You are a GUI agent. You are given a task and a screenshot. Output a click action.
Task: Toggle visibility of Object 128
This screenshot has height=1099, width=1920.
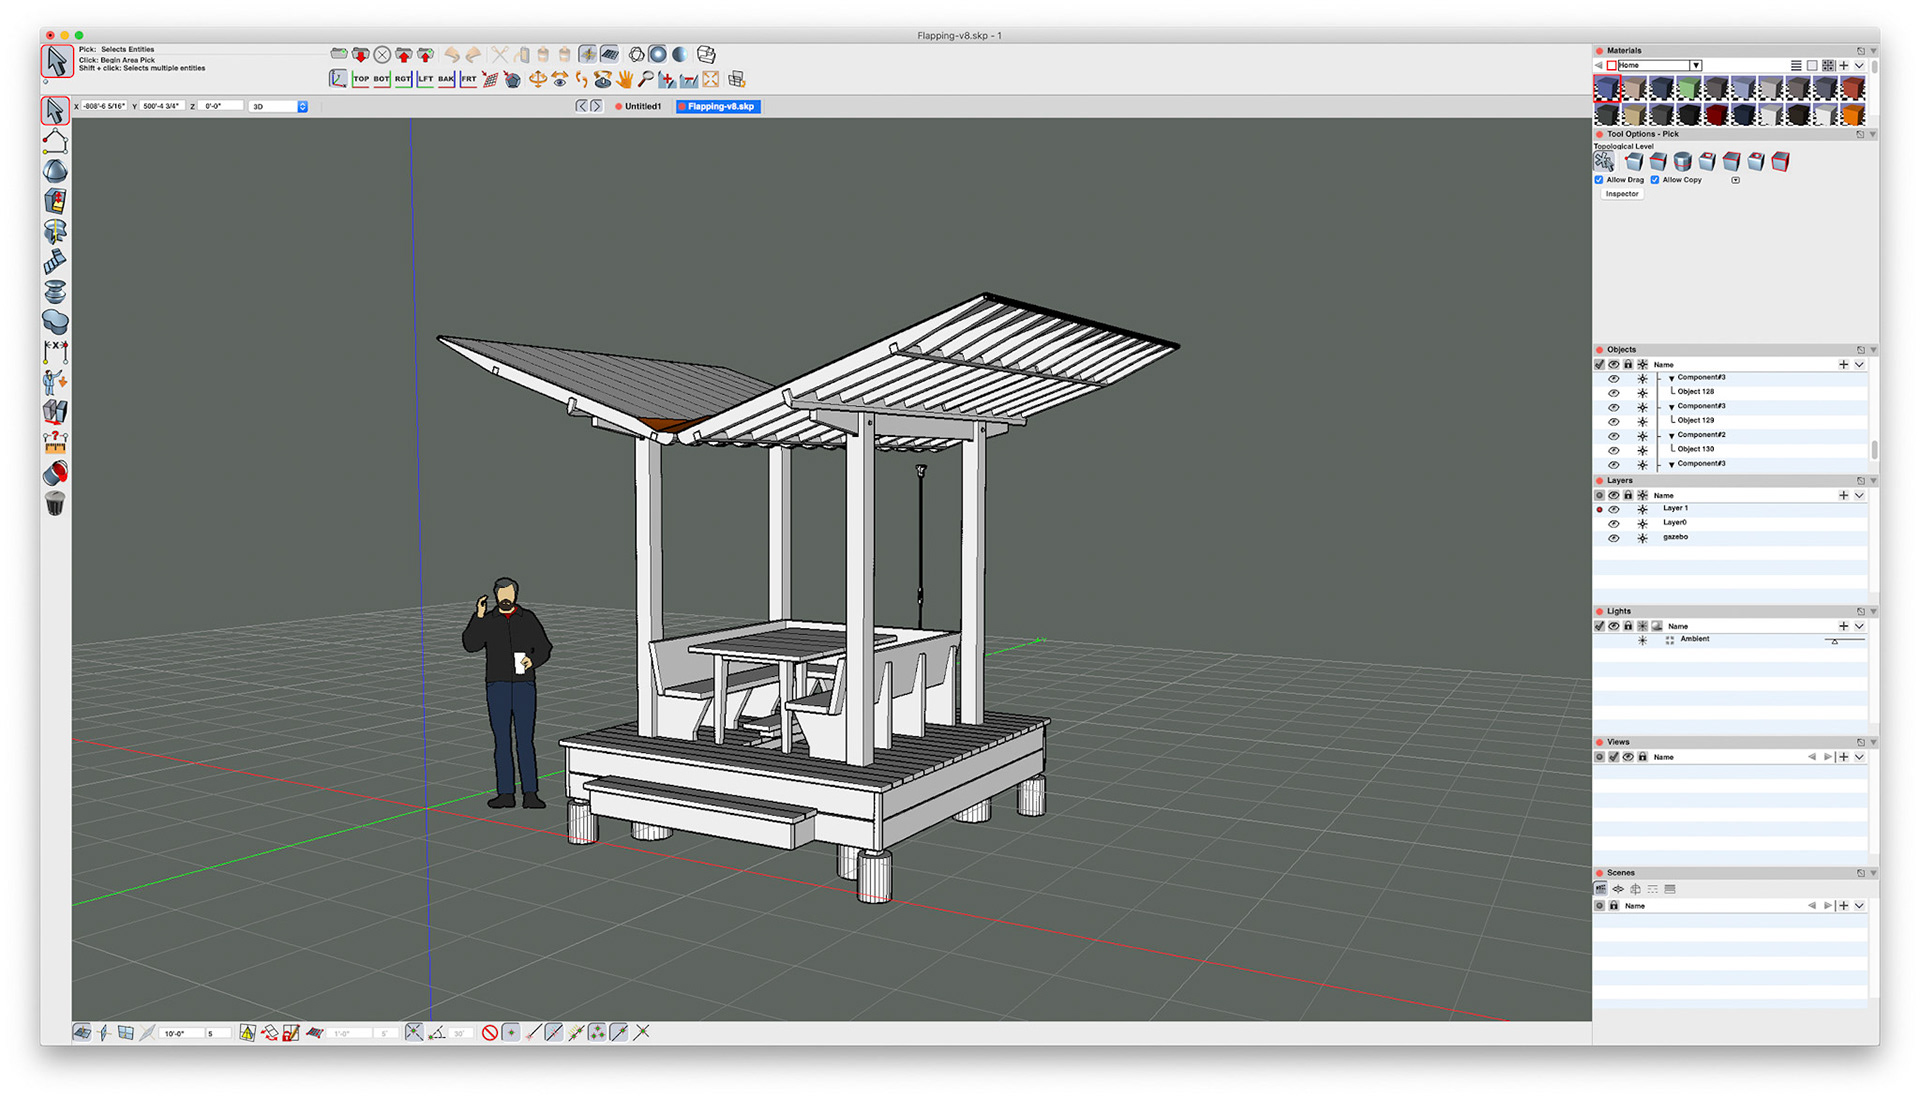tap(1613, 393)
